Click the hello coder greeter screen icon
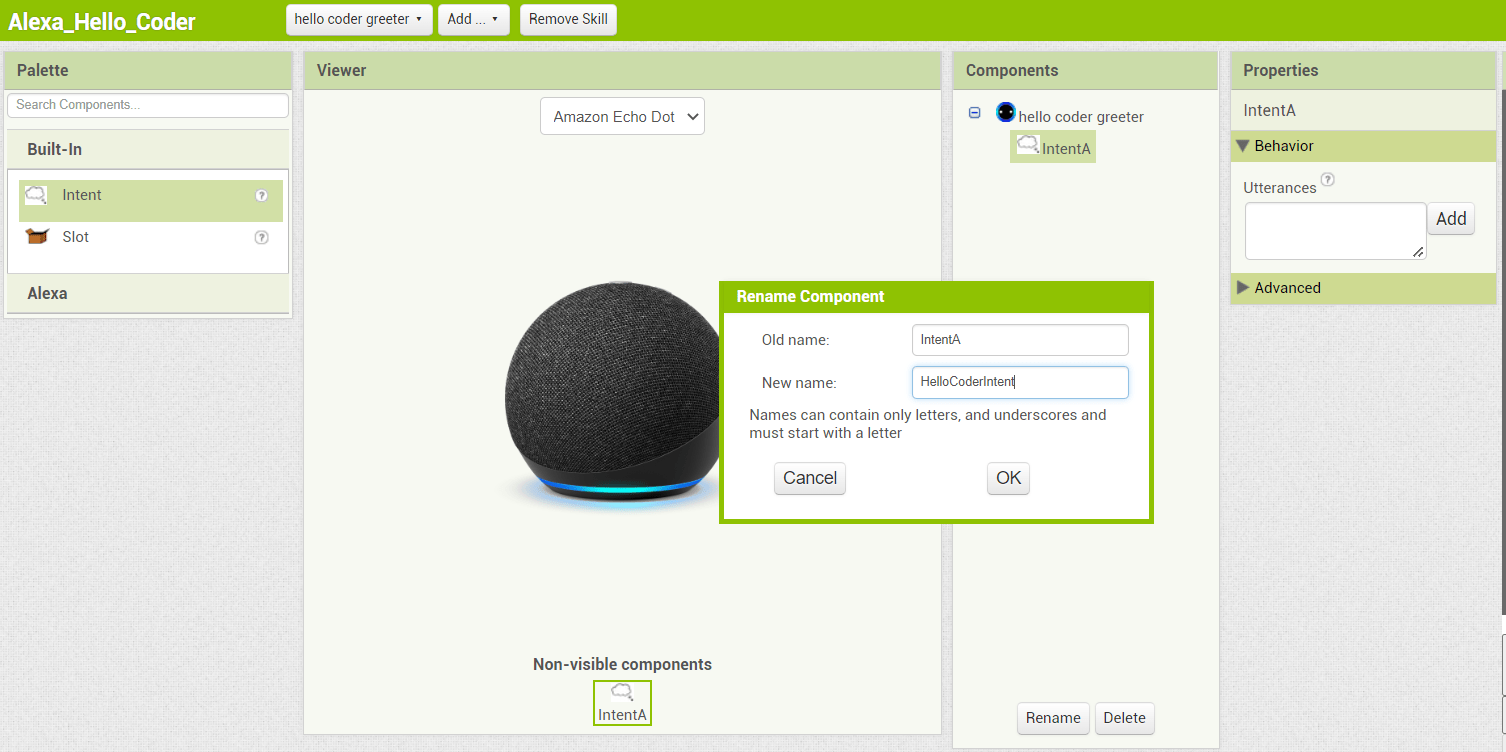The image size is (1506, 752). (1005, 112)
